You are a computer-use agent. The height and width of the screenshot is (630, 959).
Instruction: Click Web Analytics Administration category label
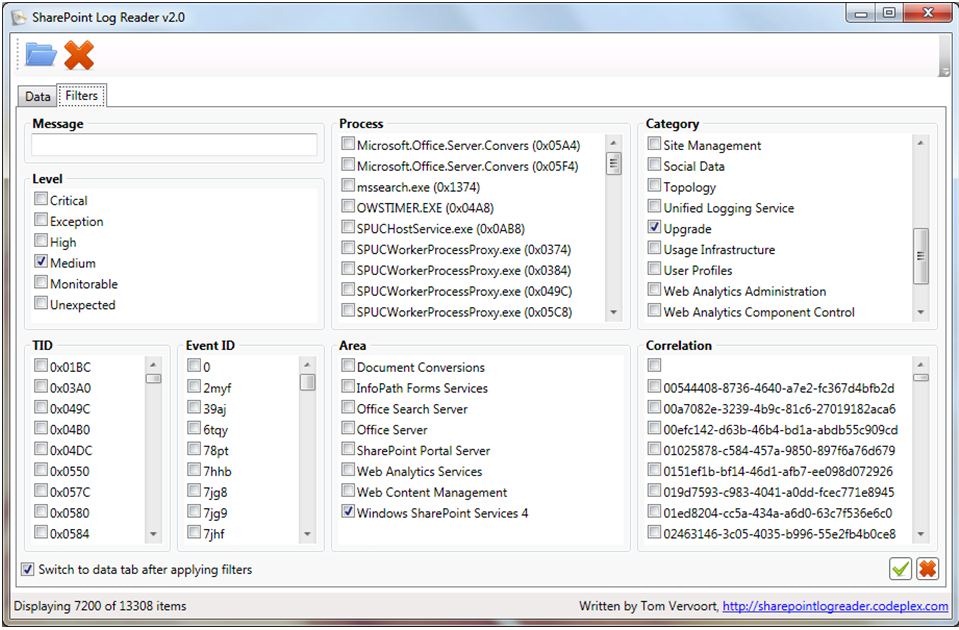(x=744, y=291)
